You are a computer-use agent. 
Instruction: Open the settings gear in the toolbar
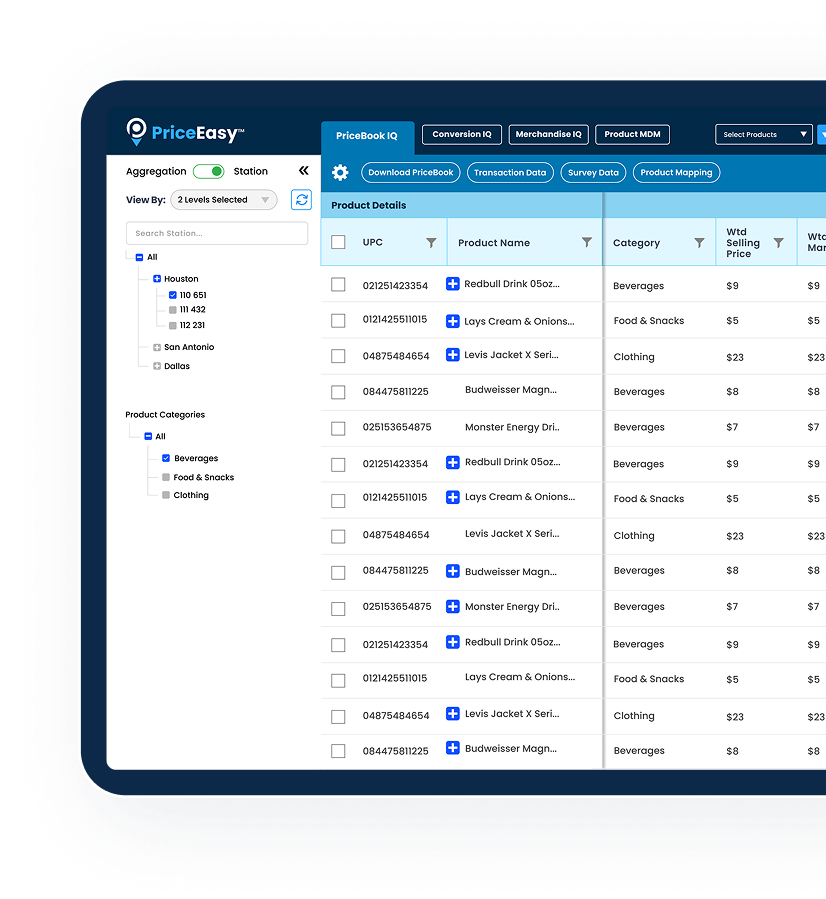point(340,173)
